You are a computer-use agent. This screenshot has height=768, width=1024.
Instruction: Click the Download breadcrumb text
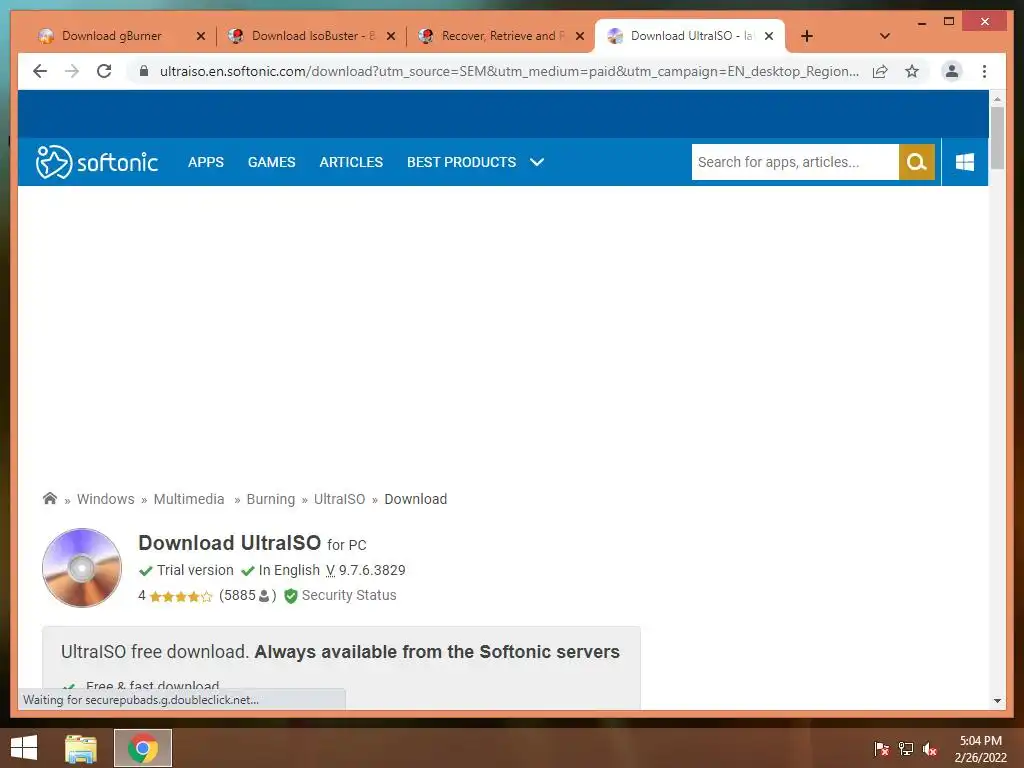point(415,499)
